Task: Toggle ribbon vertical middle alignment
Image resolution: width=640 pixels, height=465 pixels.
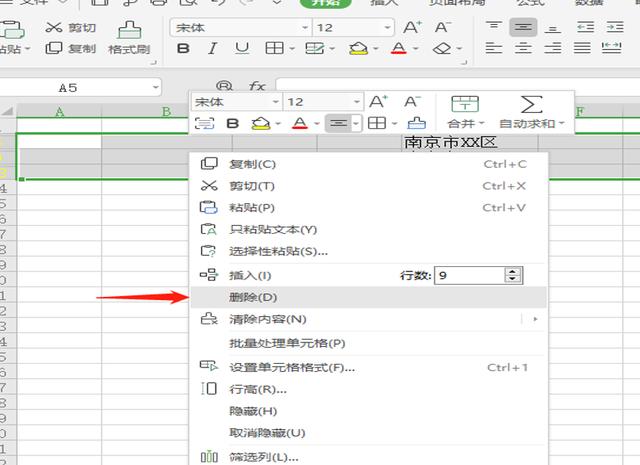Action: pos(523,27)
